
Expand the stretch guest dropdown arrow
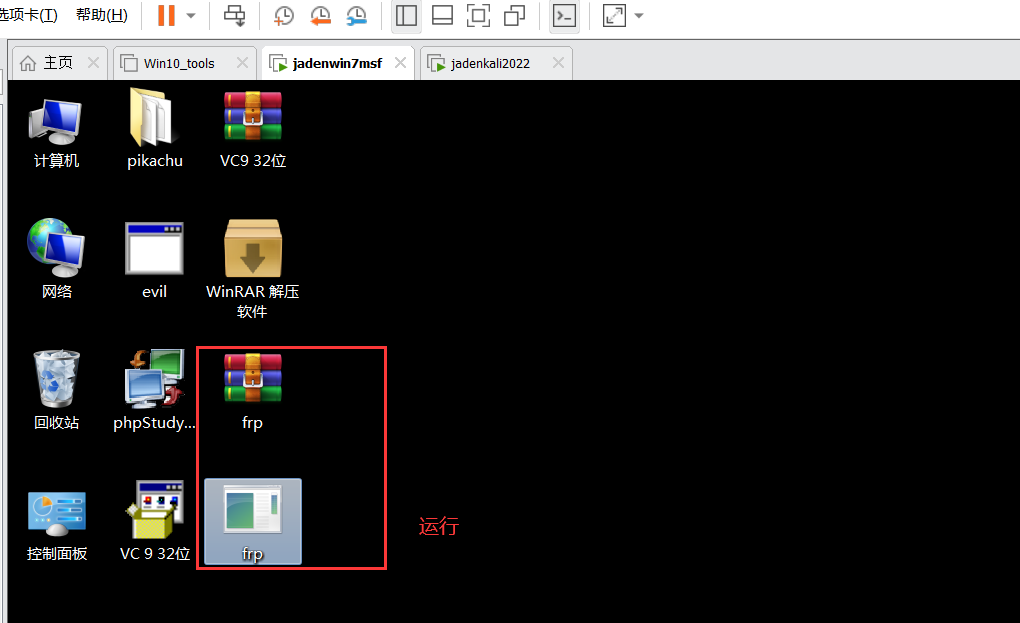pyautogui.click(x=639, y=16)
